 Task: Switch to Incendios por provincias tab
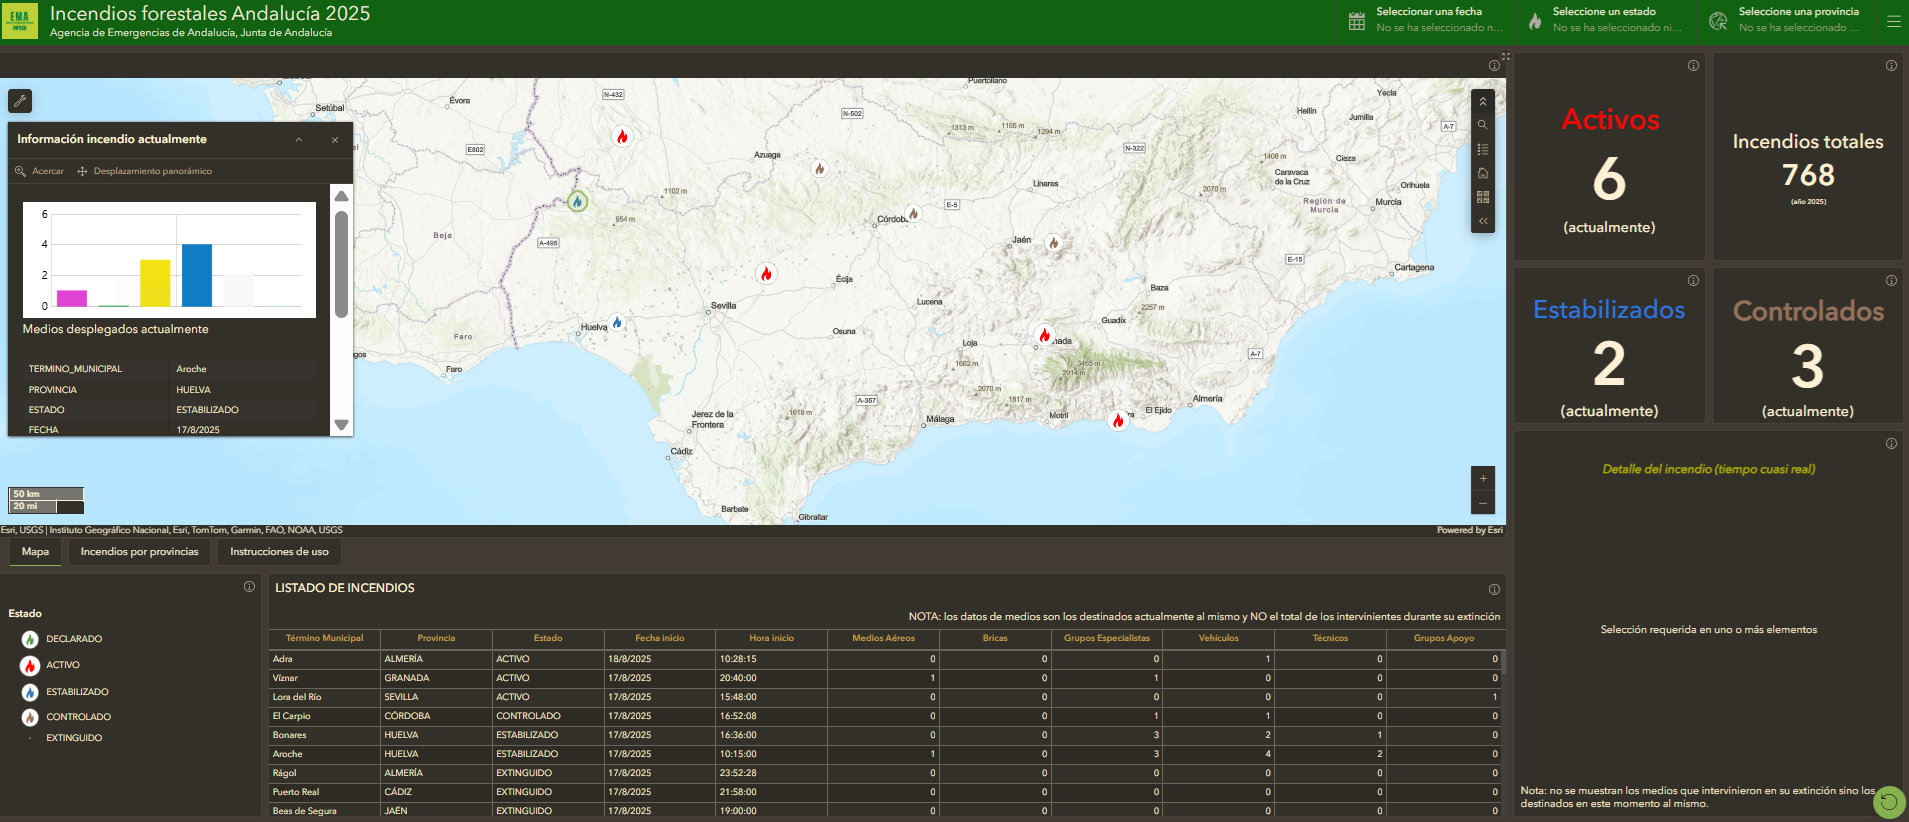[x=139, y=552]
